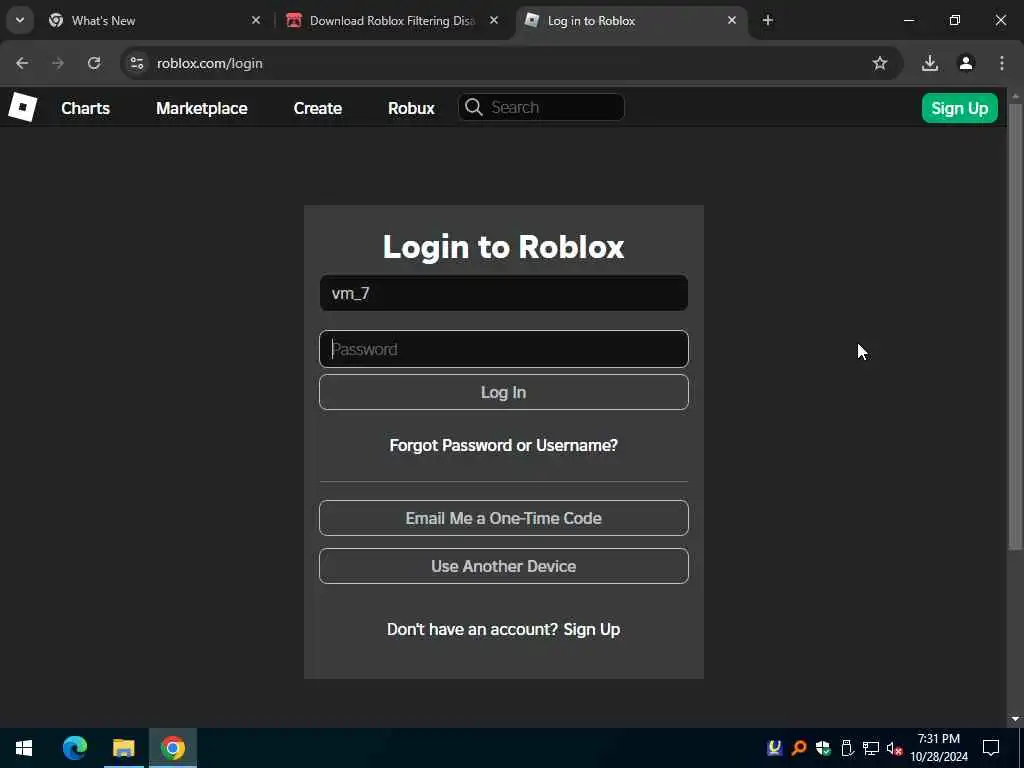The image size is (1024, 768).
Task: Click the magnifier tray icon
Action: pos(799,748)
